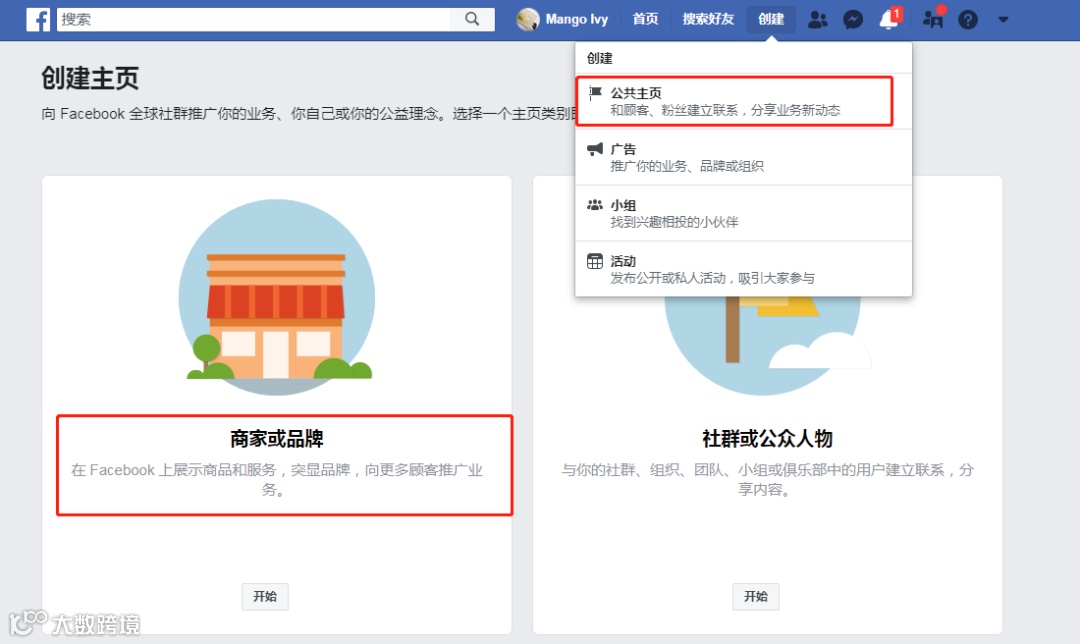Image resolution: width=1080 pixels, height=644 pixels.
Task: Click the calendar icon beside 活动
Action: pyautogui.click(x=594, y=261)
